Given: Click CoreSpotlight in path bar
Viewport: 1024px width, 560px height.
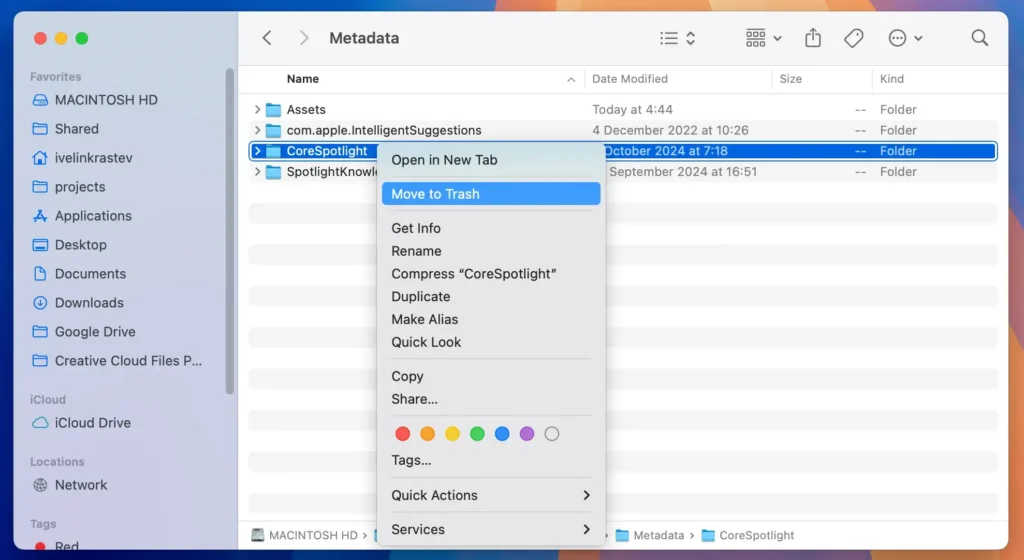Looking at the screenshot, I should click(748, 535).
